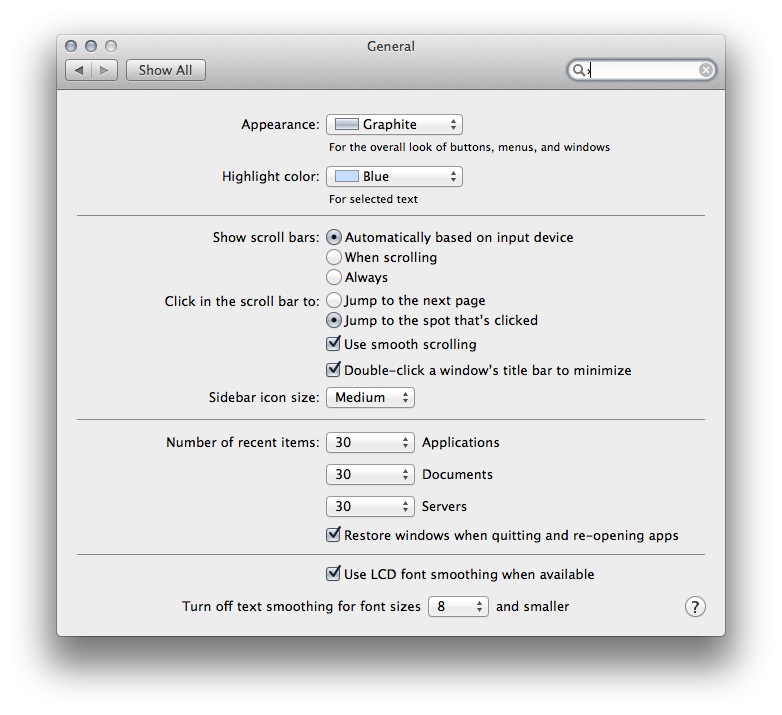Screen dimensions: 782x715
Task: Clear the search field with the X icon
Action: (705, 70)
